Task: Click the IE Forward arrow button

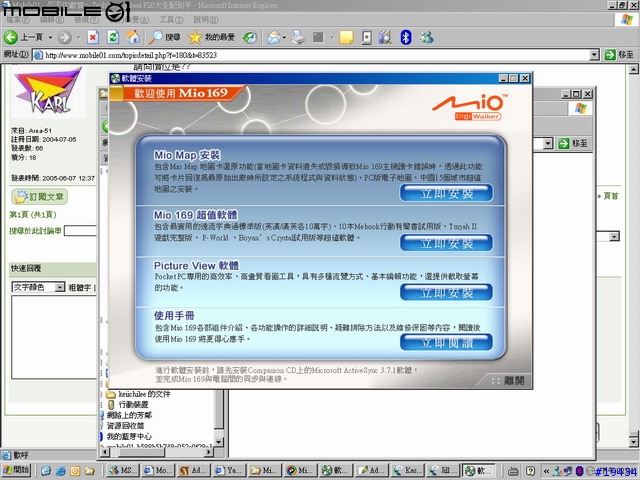Action: (64, 38)
